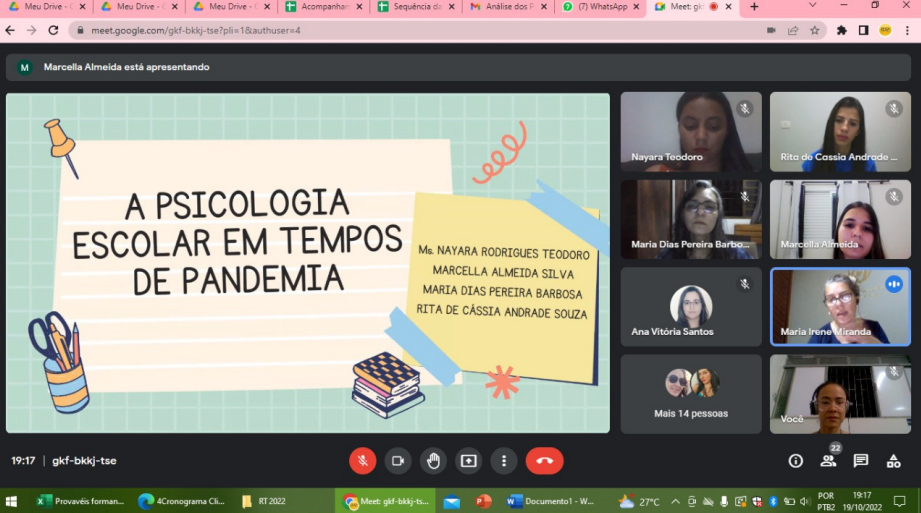Raise hand in the meeting
Viewport: 921px width, 513px height.
[x=433, y=461]
